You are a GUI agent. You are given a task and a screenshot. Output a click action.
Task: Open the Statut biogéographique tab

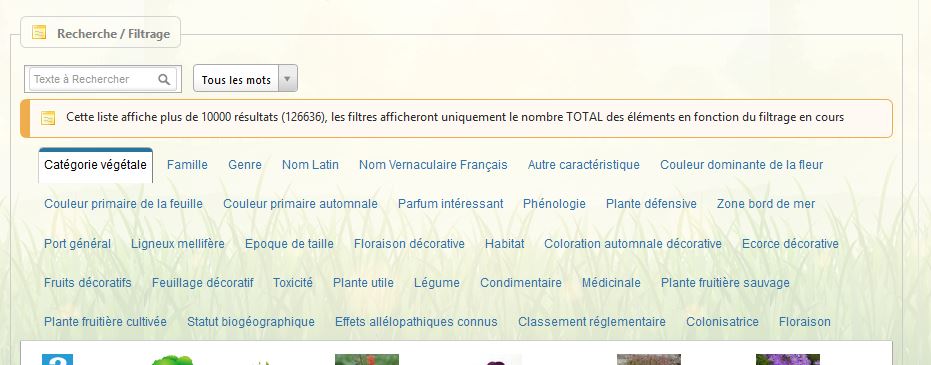pos(251,322)
